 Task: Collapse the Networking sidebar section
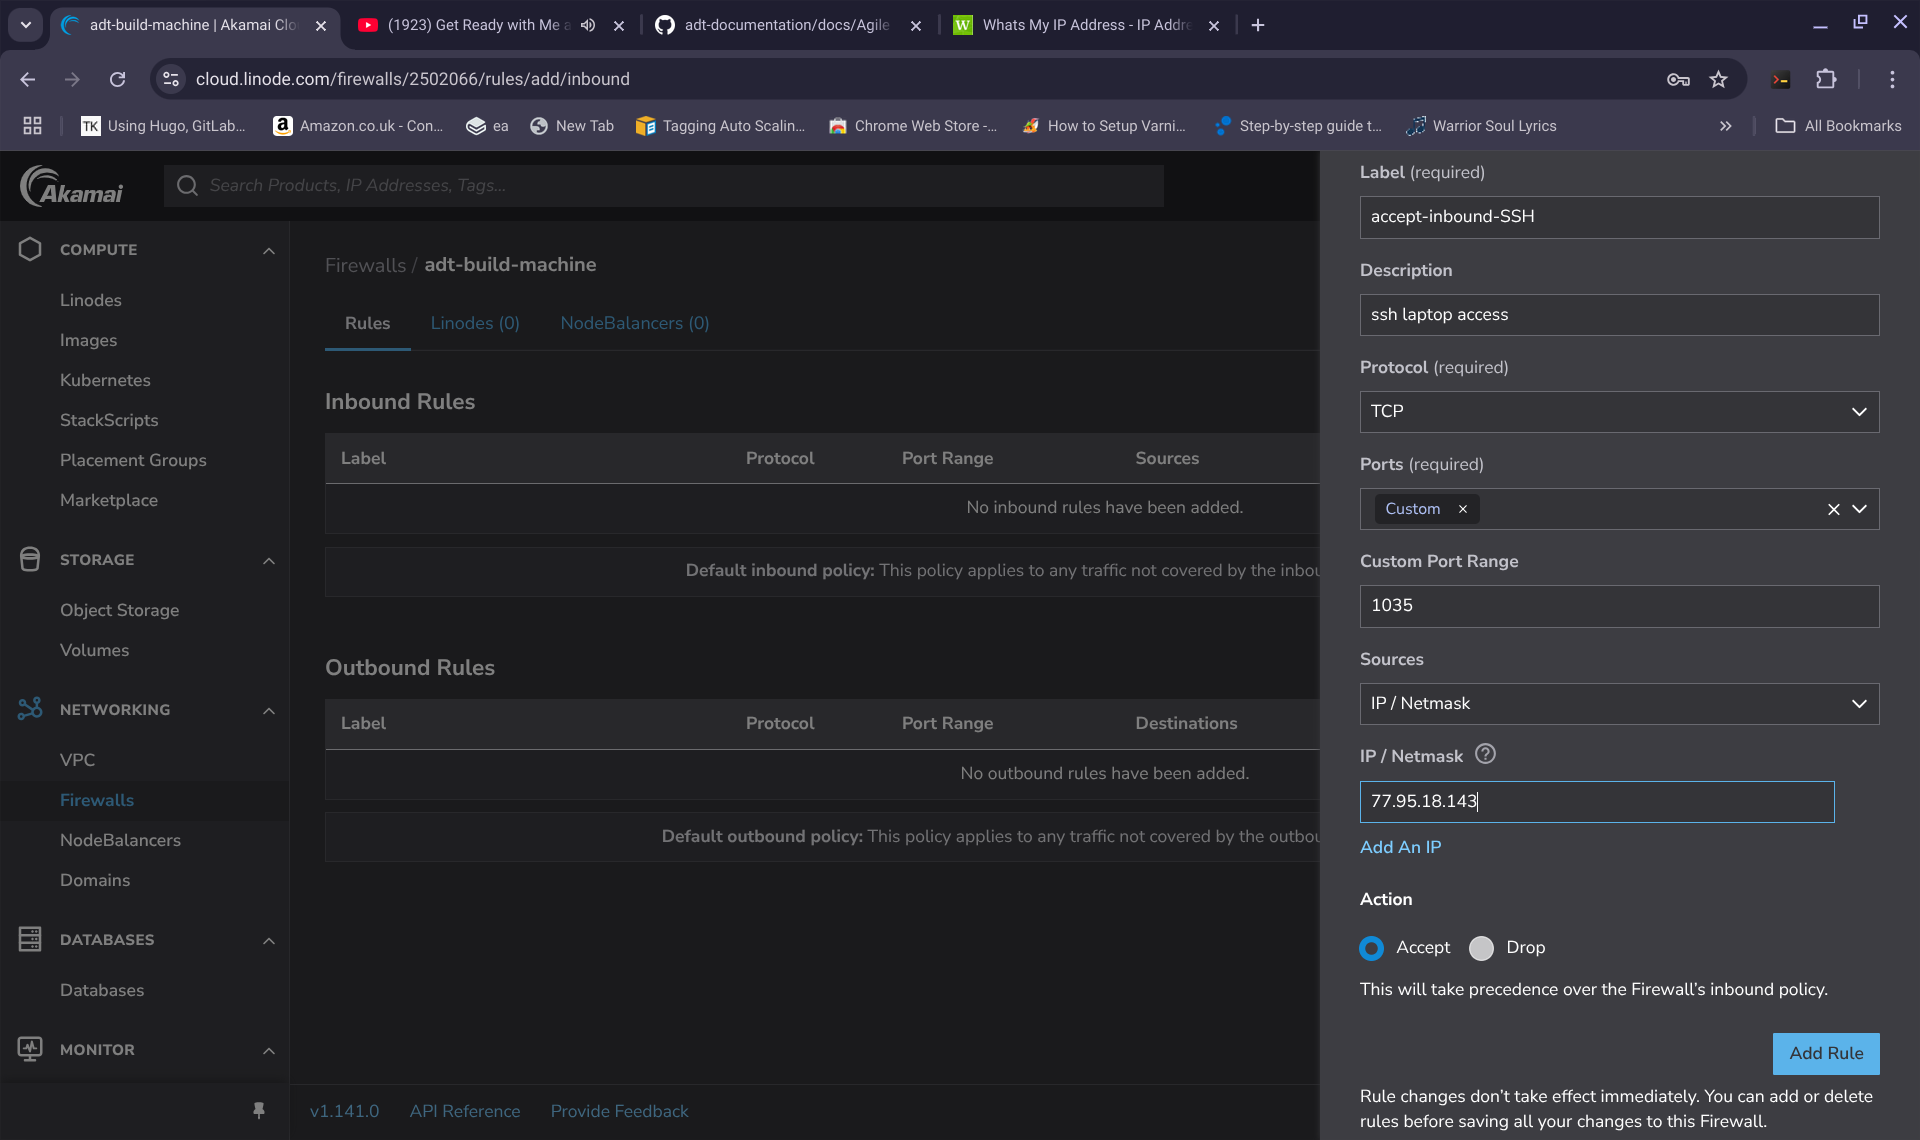[x=268, y=710]
